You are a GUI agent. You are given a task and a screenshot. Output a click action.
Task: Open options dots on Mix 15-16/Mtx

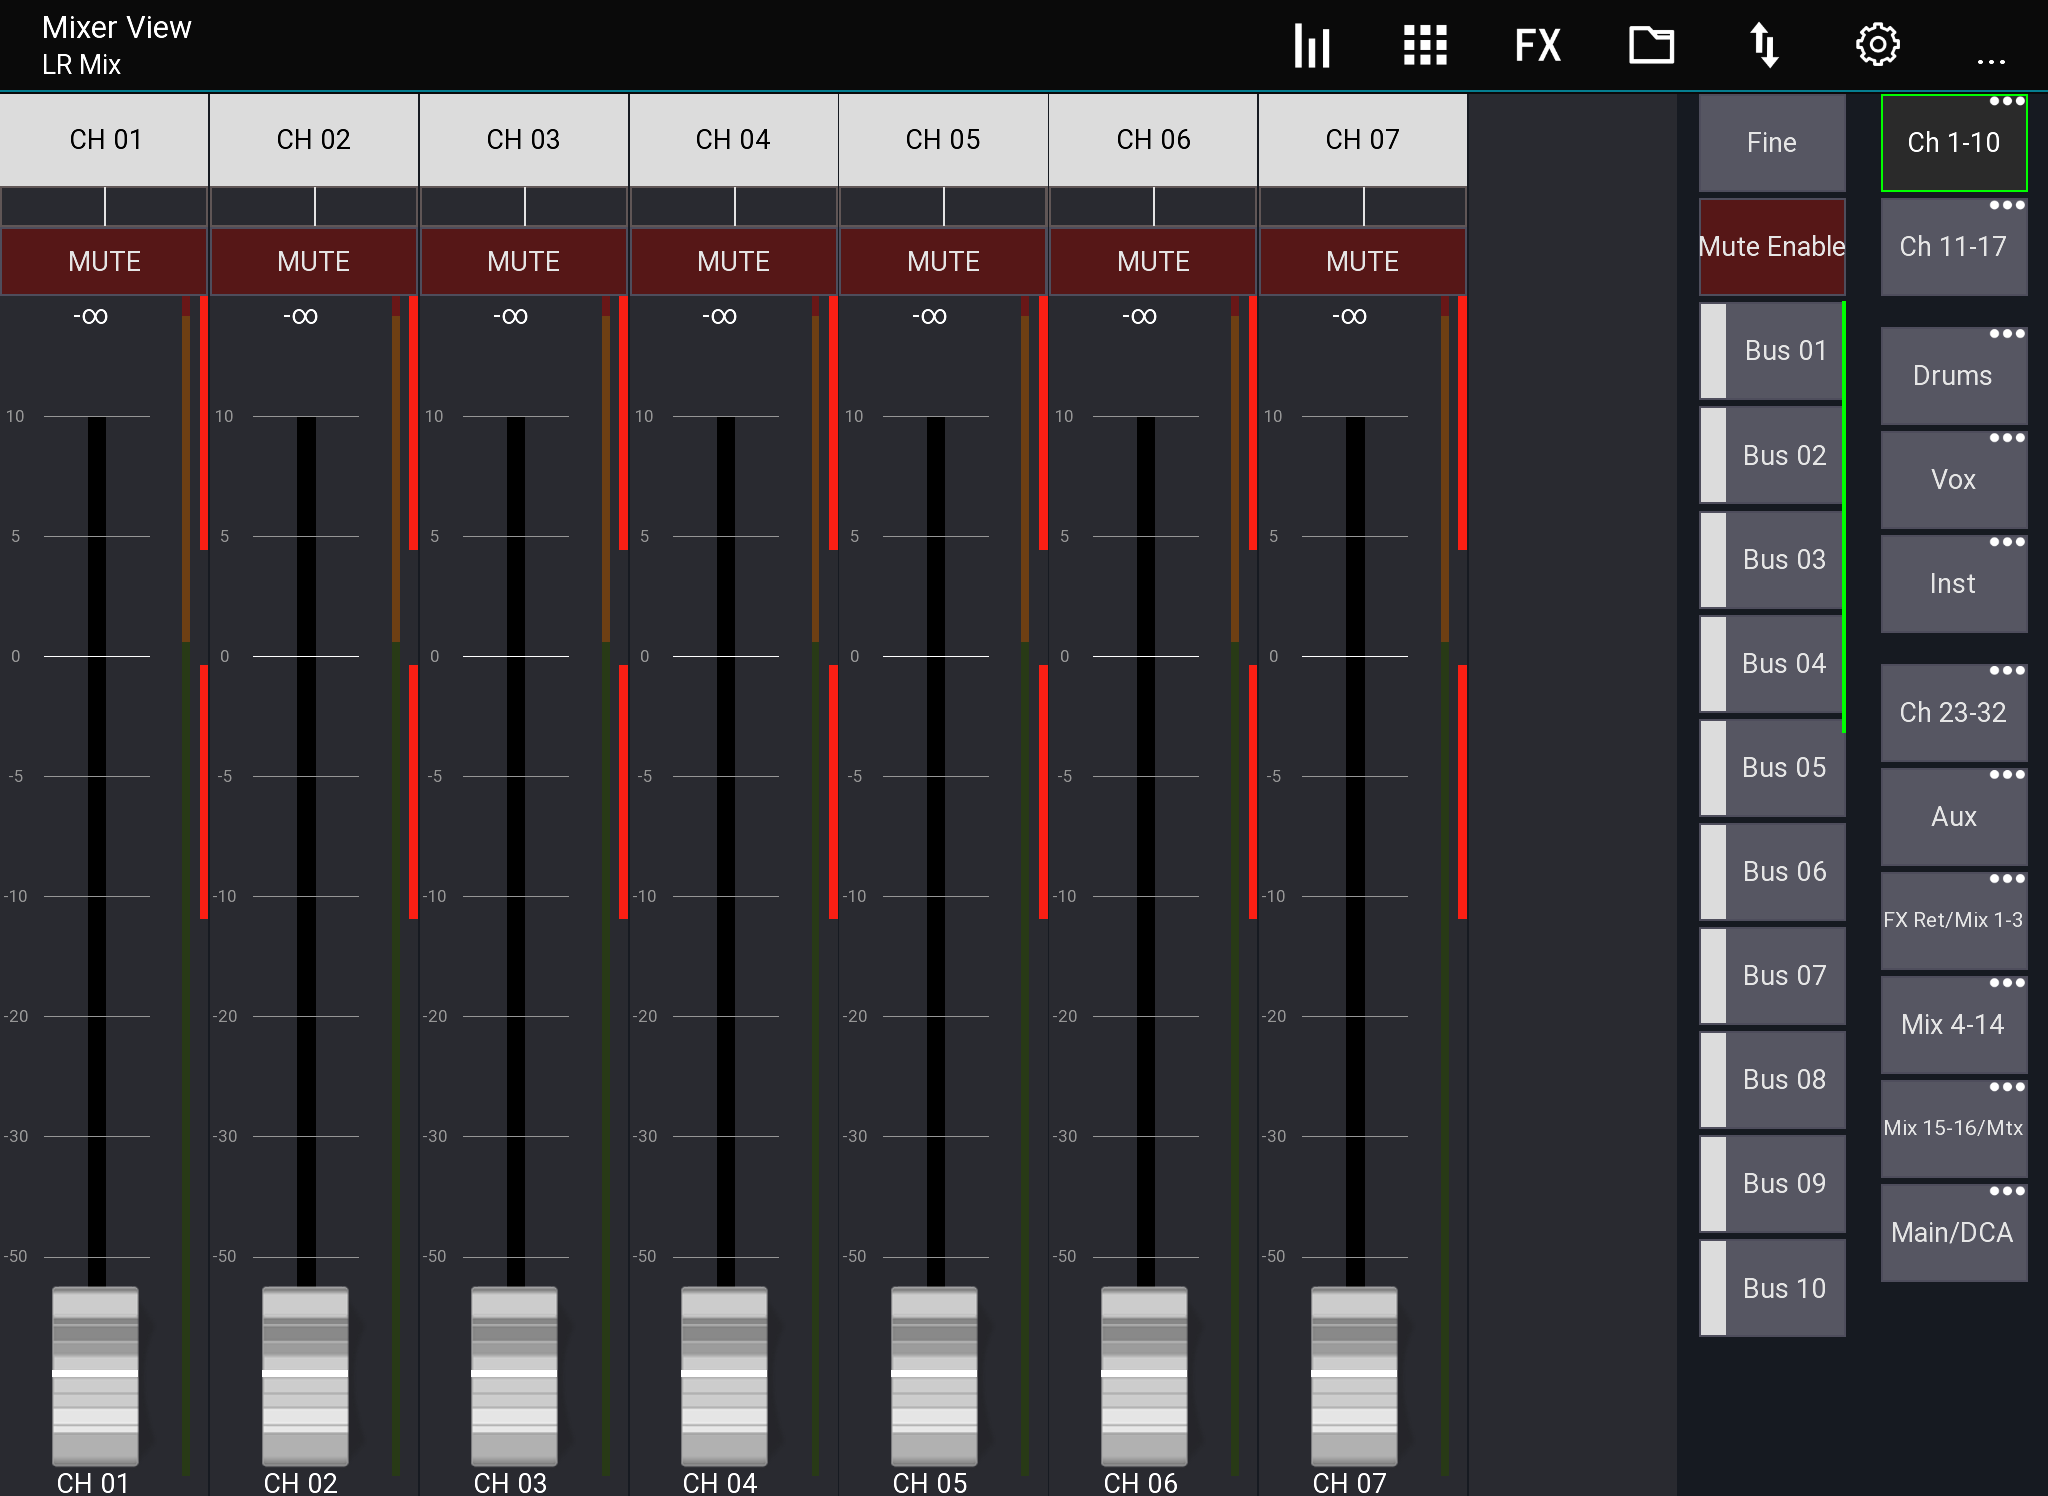pyautogui.click(x=2006, y=1087)
